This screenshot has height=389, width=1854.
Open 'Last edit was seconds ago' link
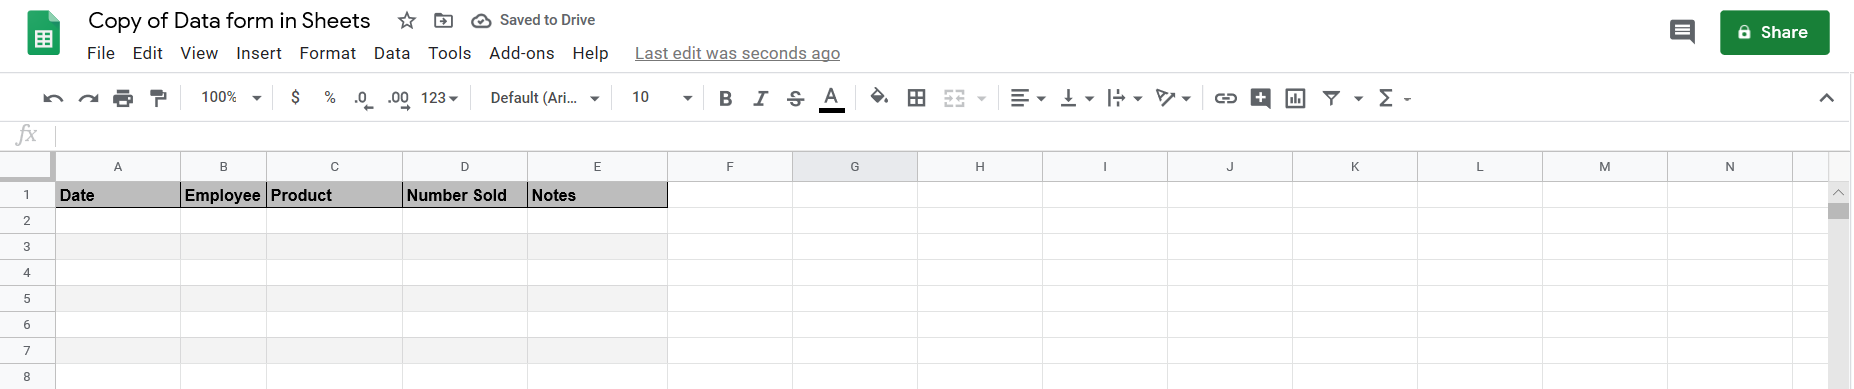(737, 53)
